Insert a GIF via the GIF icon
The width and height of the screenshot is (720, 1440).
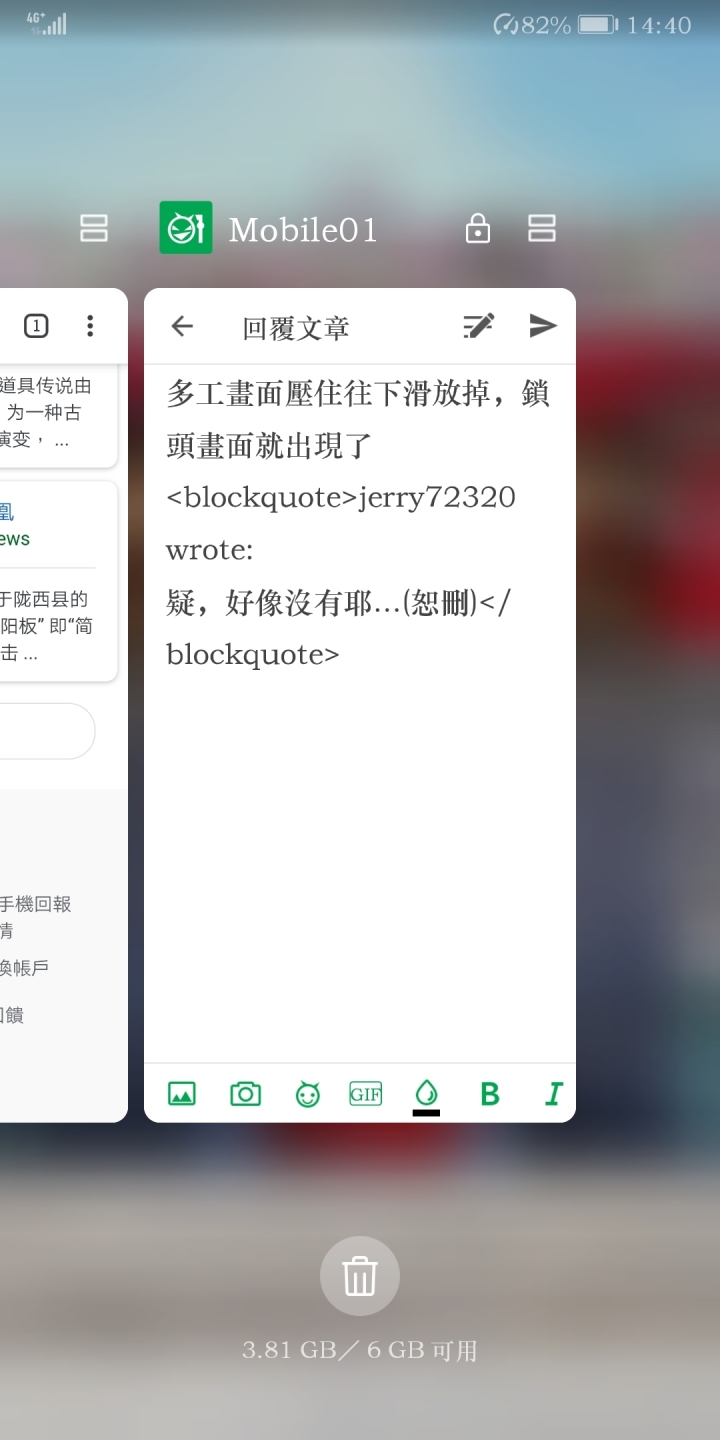click(x=366, y=1094)
